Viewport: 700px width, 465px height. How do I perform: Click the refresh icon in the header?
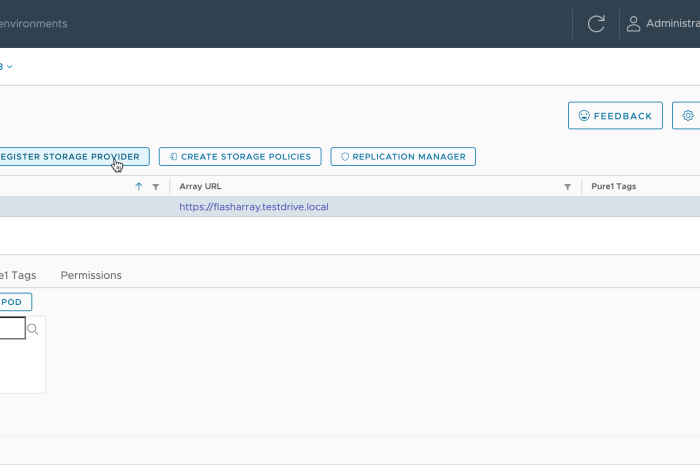tap(596, 24)
